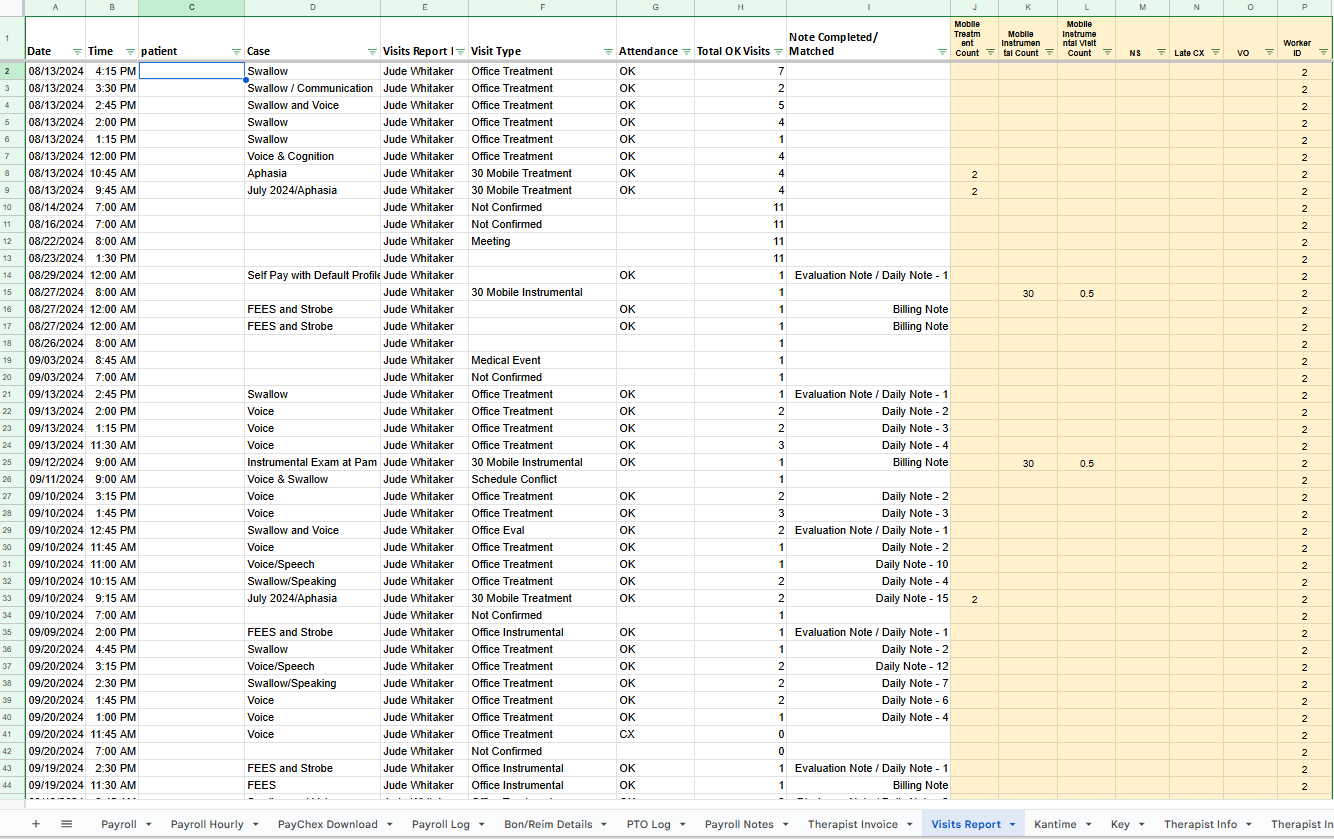Expand the PTO Log tab dropdown arrow
1334x839 pixels.
684,825
